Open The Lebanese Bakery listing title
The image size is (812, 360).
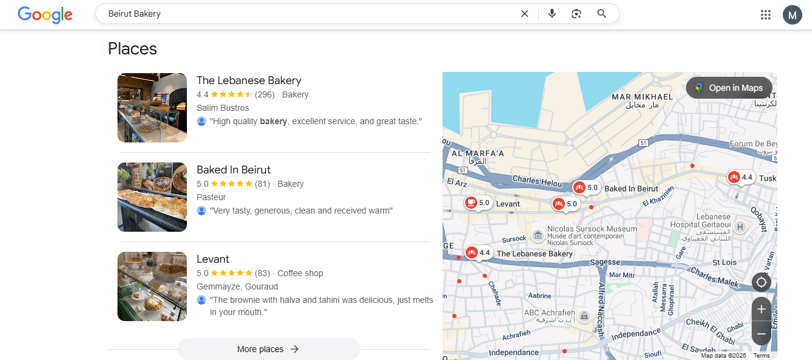click(x=249, y=80)
